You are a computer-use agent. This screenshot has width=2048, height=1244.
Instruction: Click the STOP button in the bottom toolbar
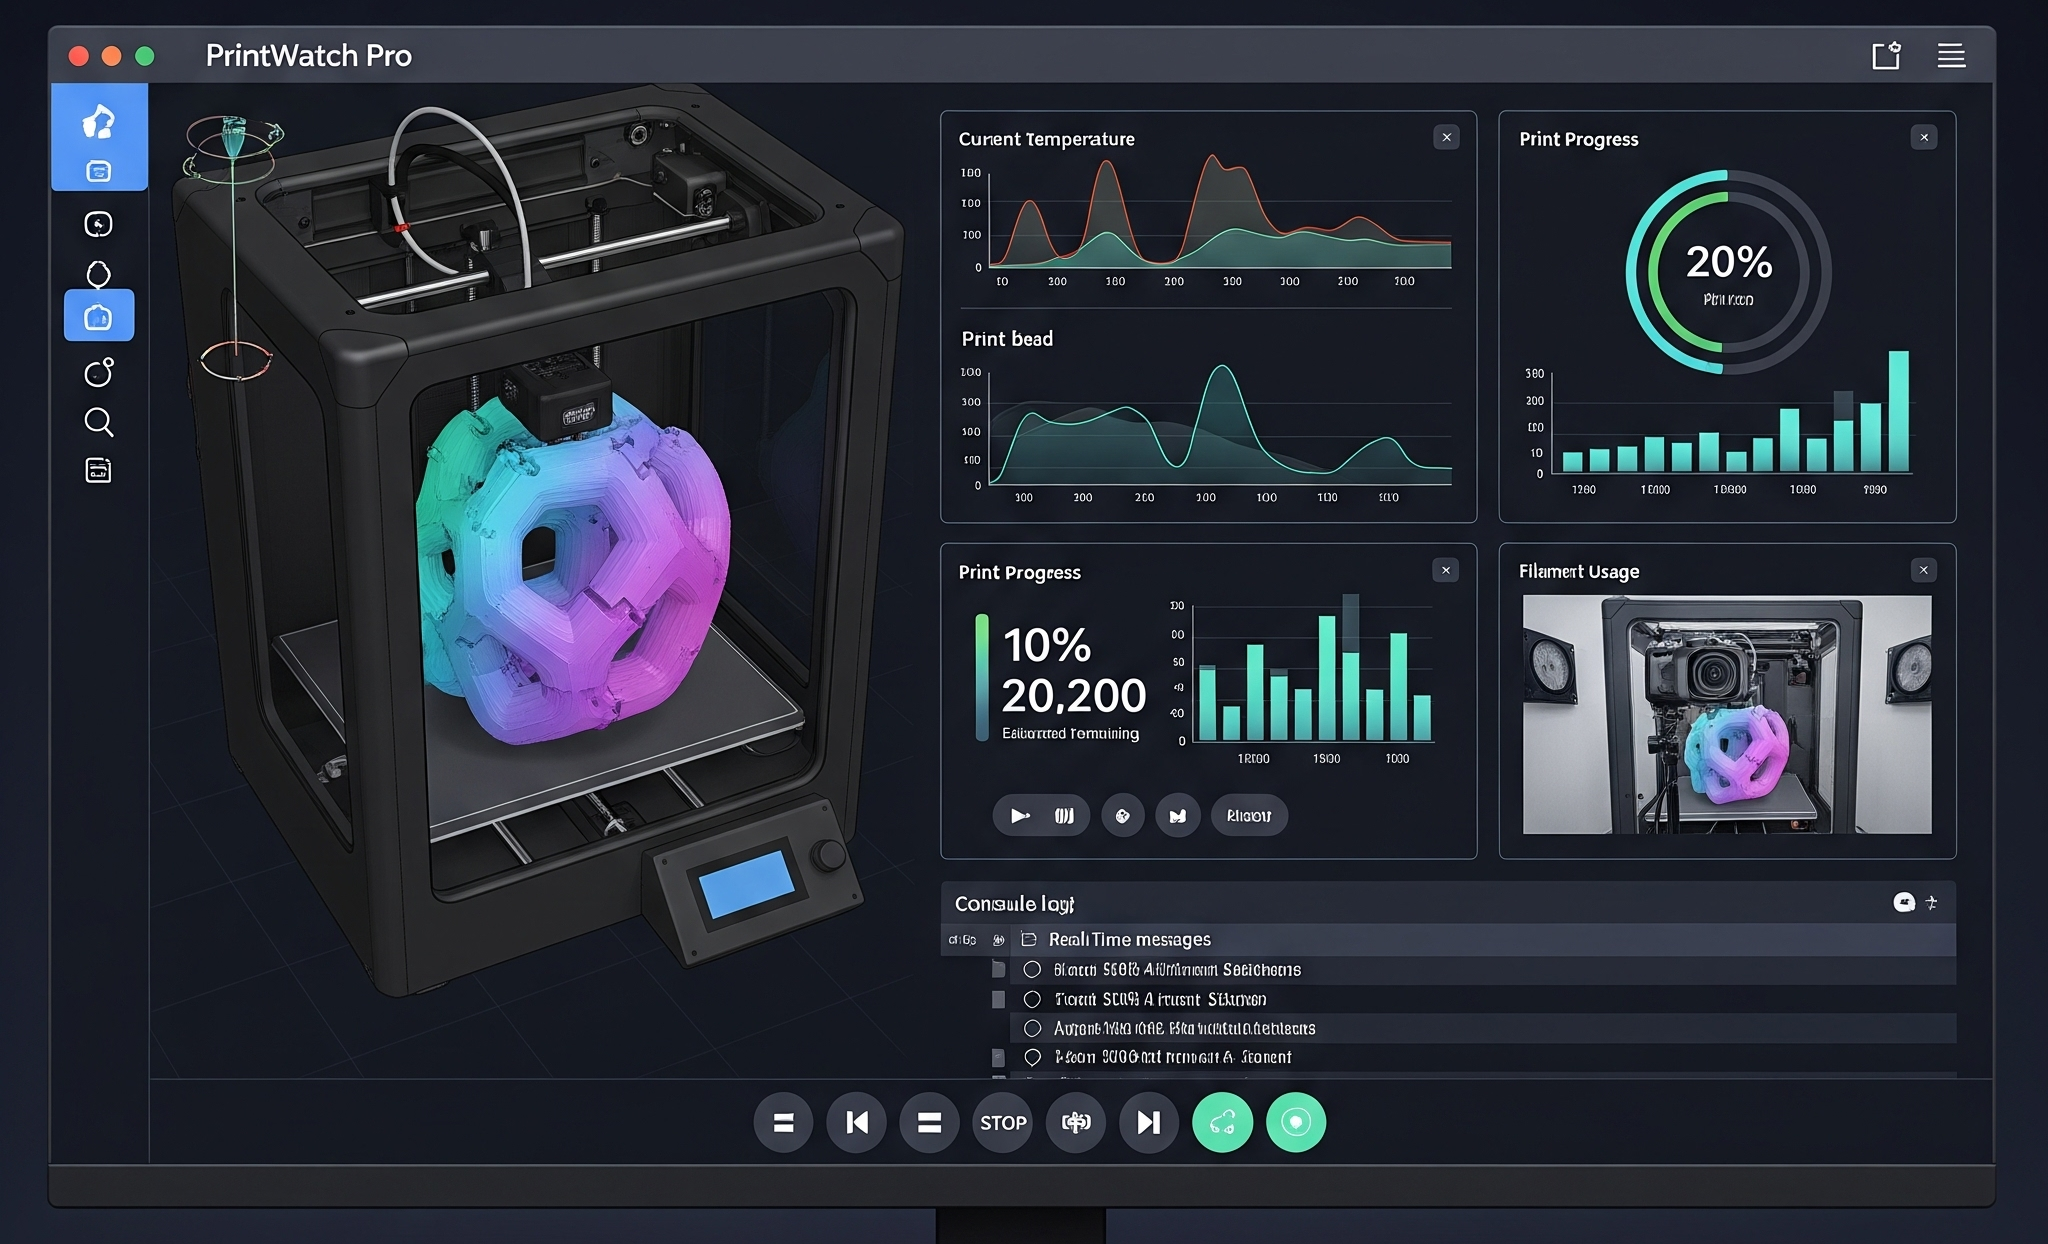point(1003,1123)
